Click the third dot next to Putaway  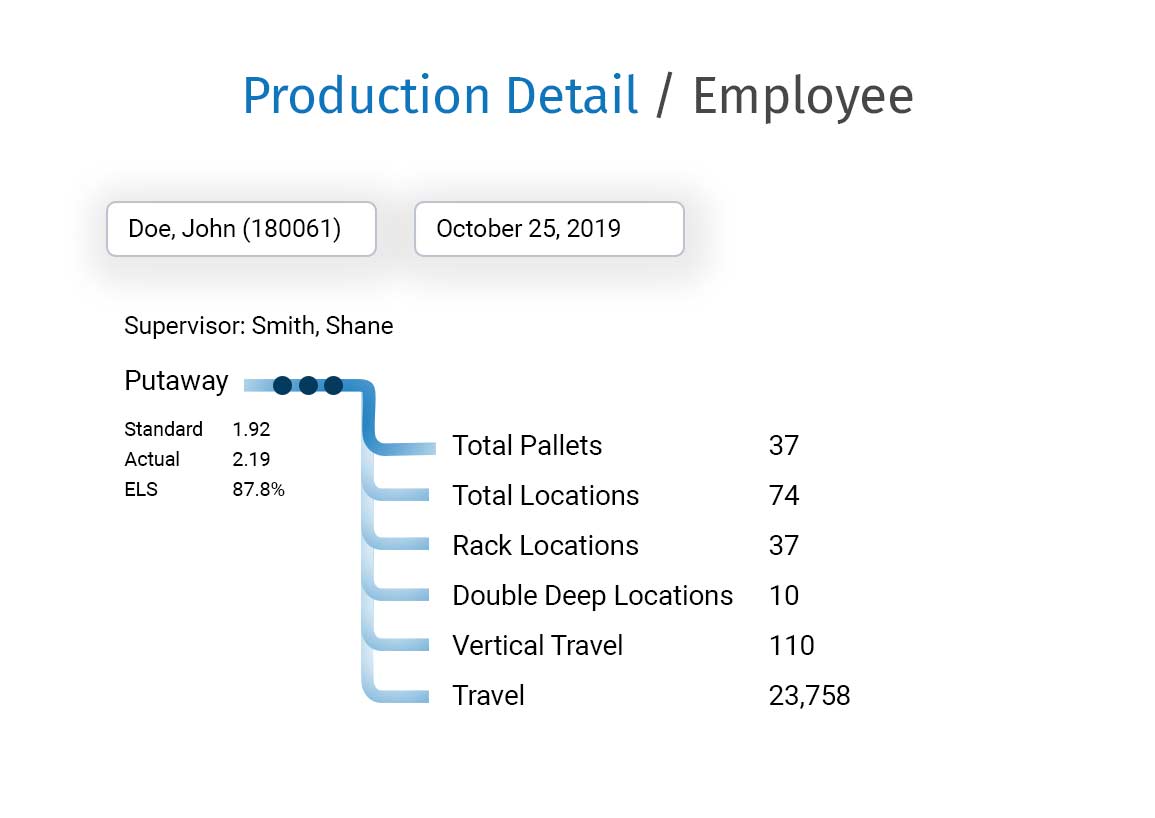(334, 385)
